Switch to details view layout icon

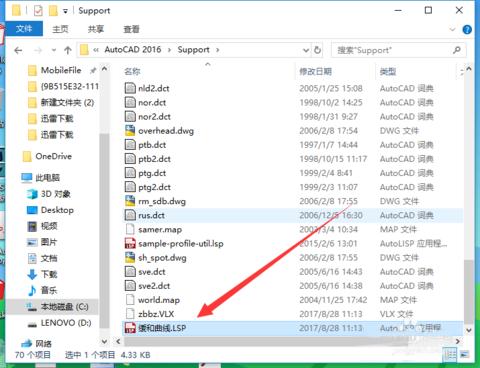click(x=450, y=355)
